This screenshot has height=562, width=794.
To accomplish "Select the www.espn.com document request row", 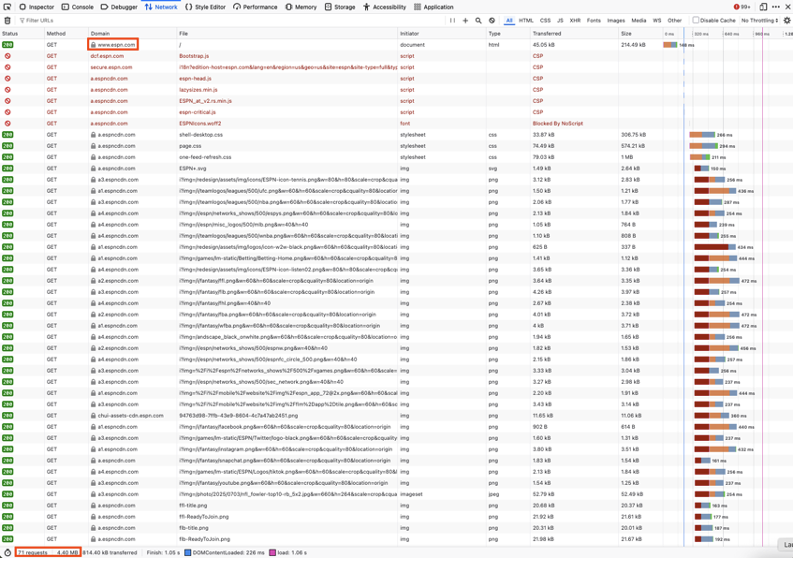I will (x=397, y=45).
